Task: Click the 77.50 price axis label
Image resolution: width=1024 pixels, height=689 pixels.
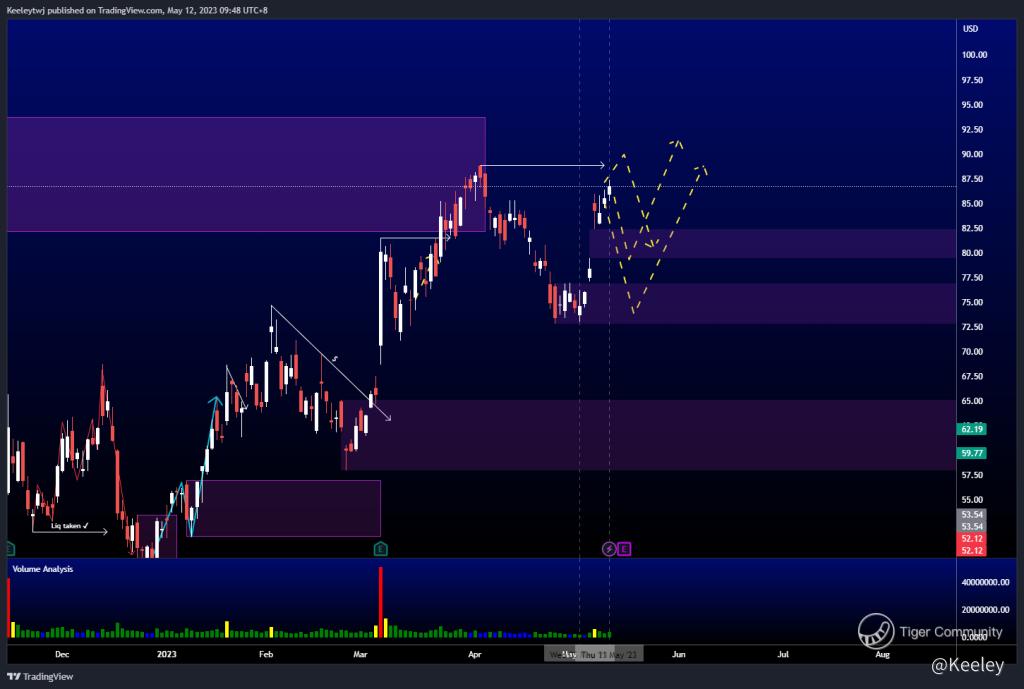Action: 972,278
